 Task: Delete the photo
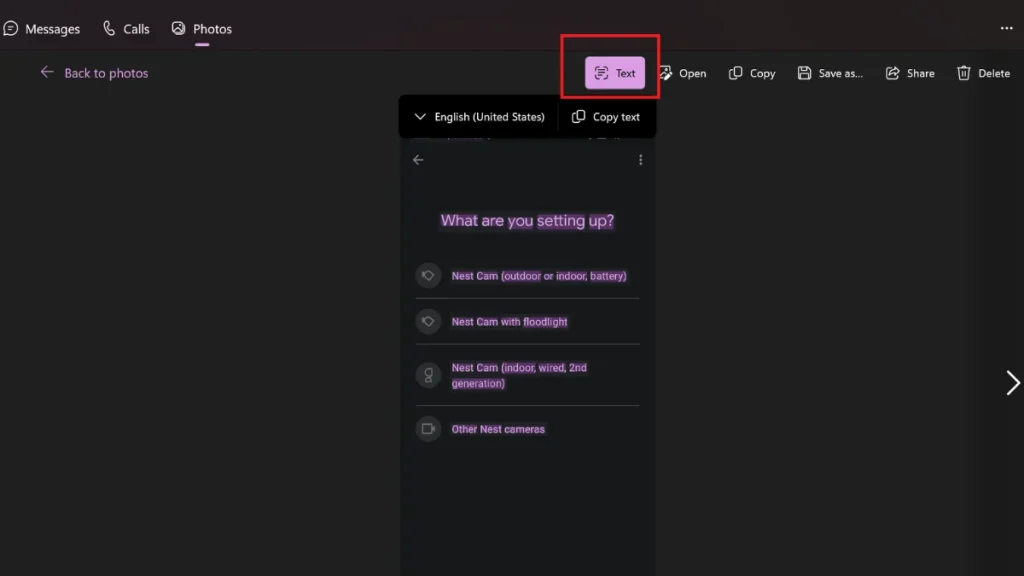pos(984,73)
